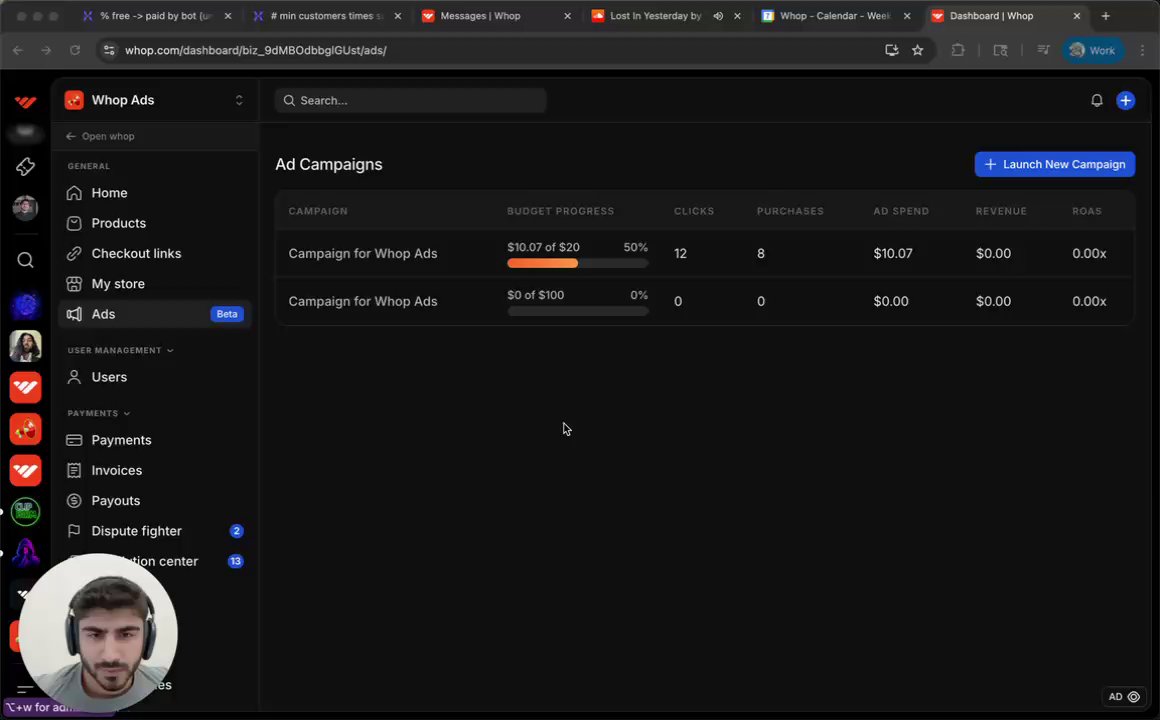Screen dimensions: 1160x720
Task: Click the browser address bar URL
Action: 255,50
